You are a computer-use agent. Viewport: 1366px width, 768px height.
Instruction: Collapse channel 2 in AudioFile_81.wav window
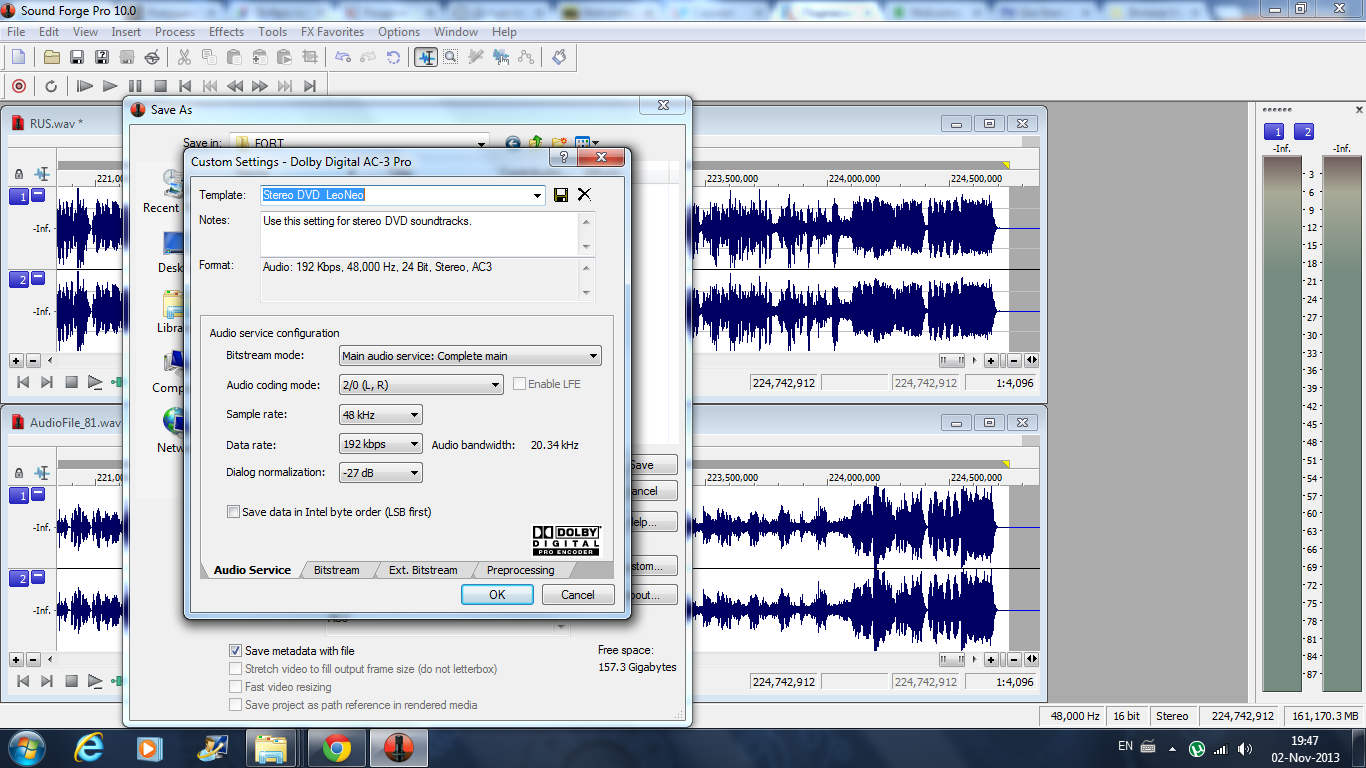[38, 577]
